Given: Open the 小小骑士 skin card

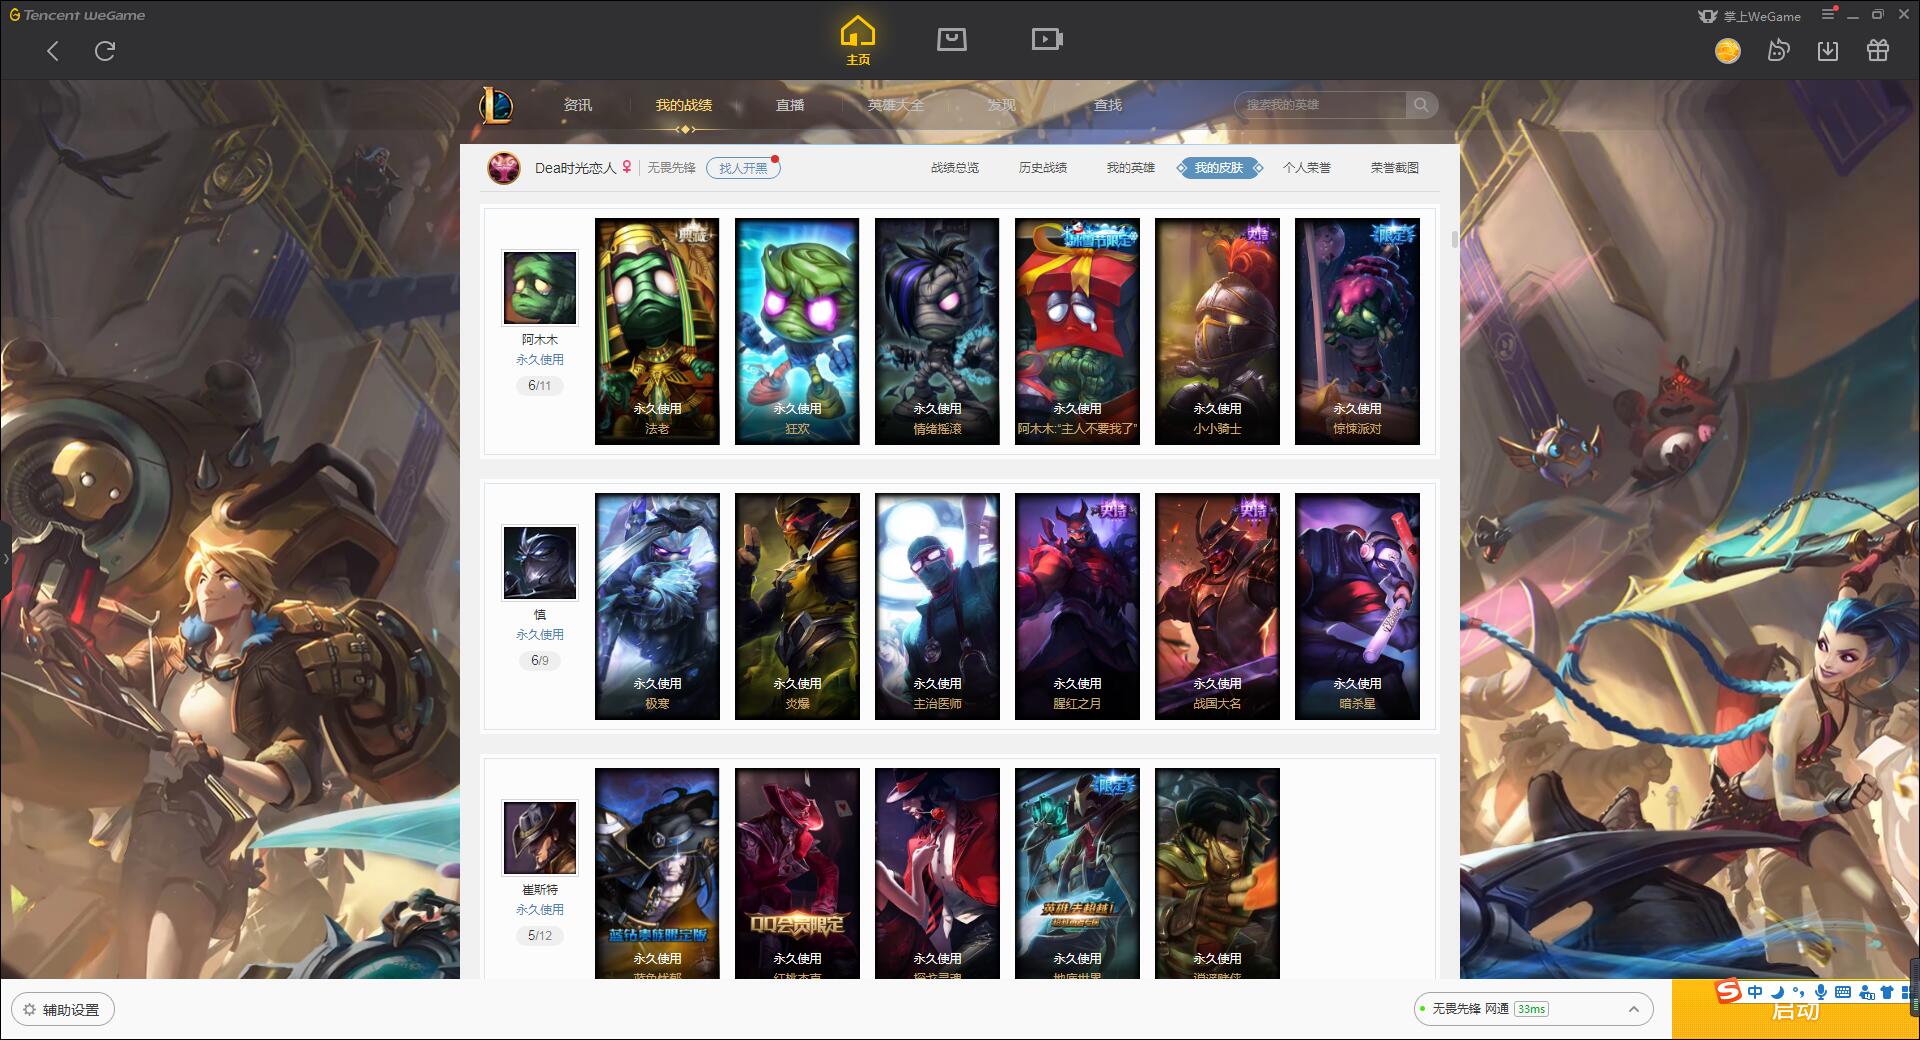Looking at the screenshot, I should 1217,331.
